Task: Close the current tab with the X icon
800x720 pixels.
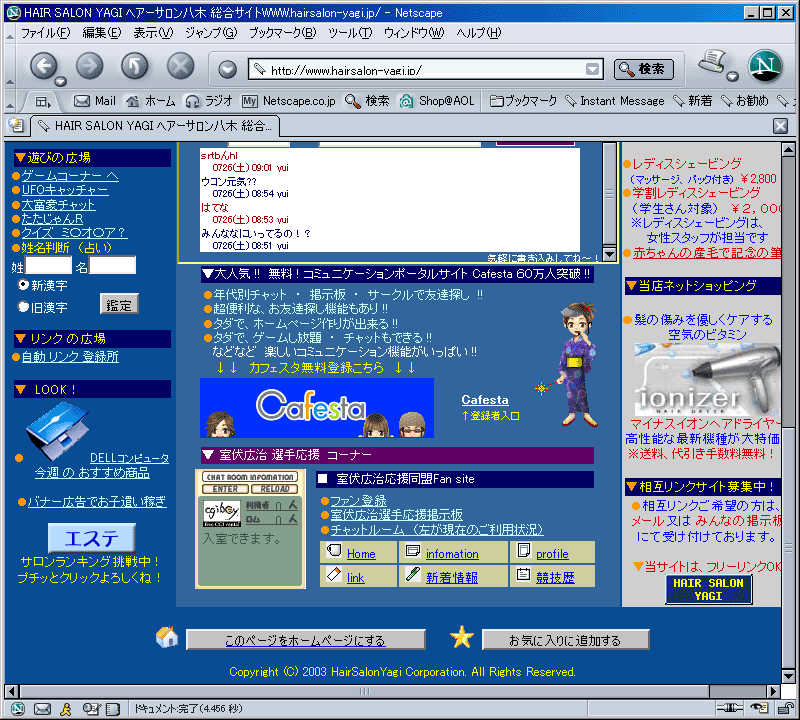Action: coord(780,126)
